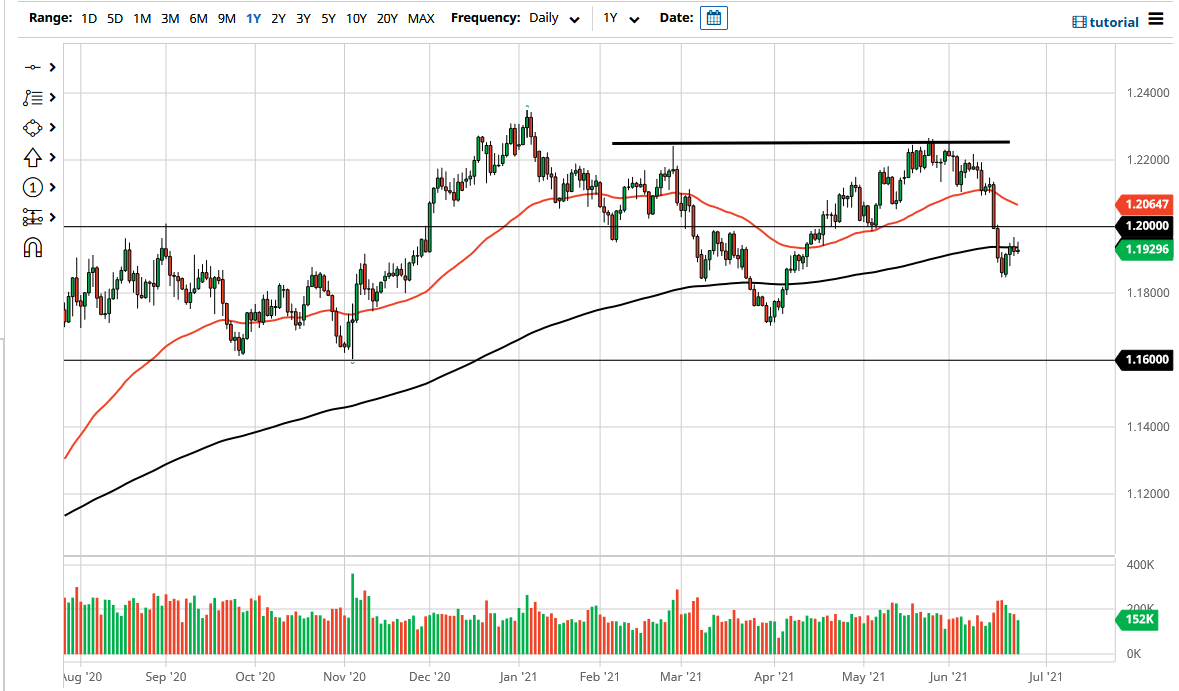Toggle the magnet snap mode
Screen dimensions: 1179x691
[32, 247]
